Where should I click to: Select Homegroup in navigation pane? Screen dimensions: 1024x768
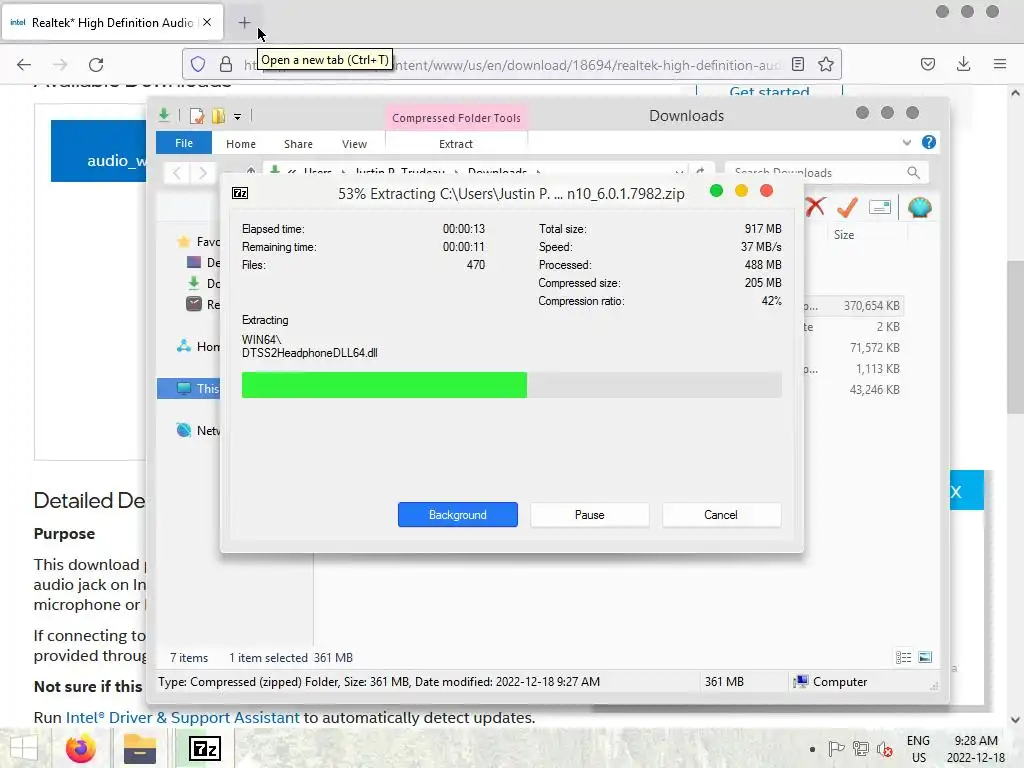tap(199, 346)
